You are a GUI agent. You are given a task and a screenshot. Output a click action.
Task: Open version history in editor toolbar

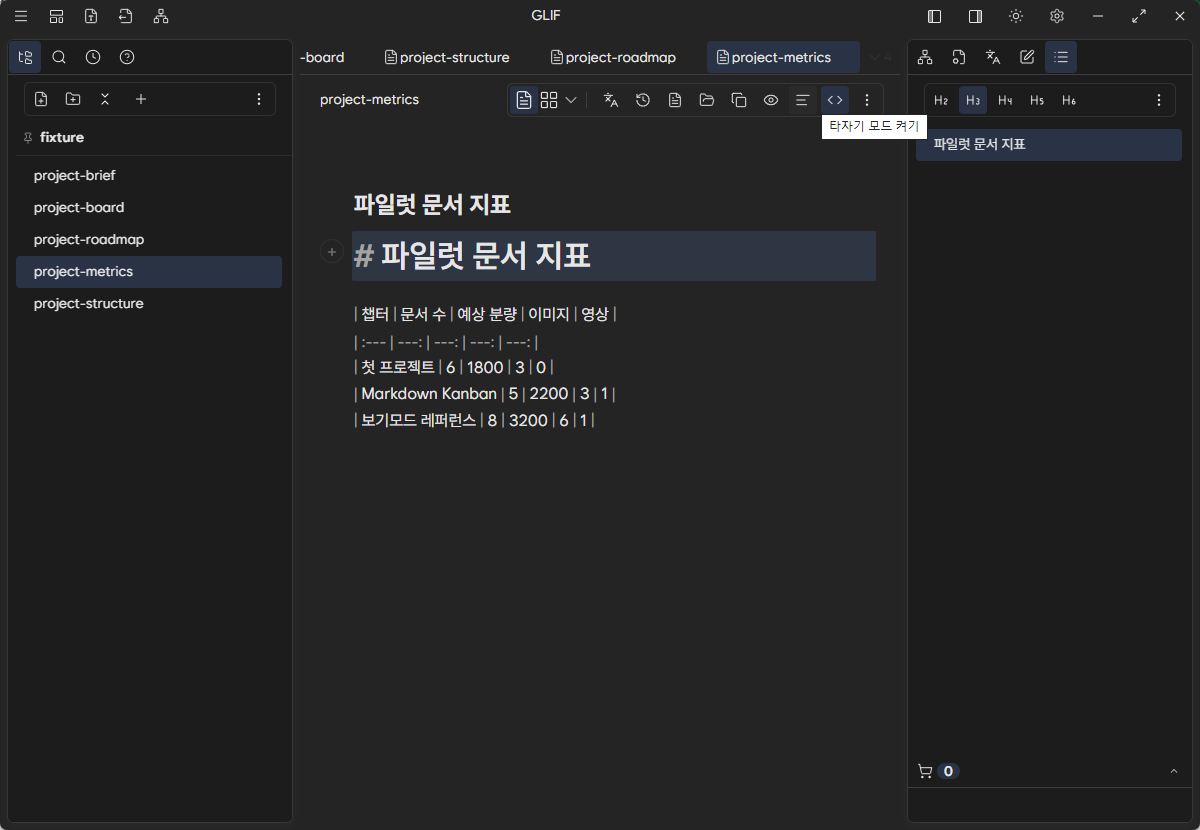[643, 99]
